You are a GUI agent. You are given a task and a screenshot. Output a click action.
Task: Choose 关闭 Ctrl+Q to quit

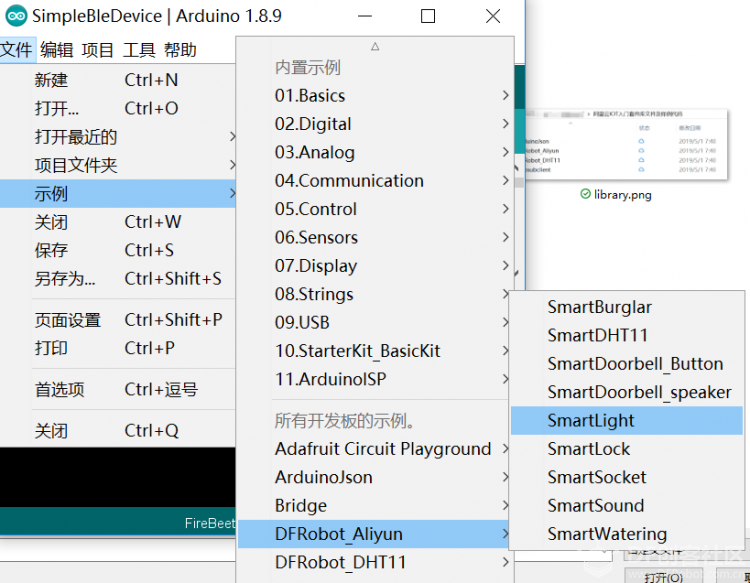click(x=118, y=430)
